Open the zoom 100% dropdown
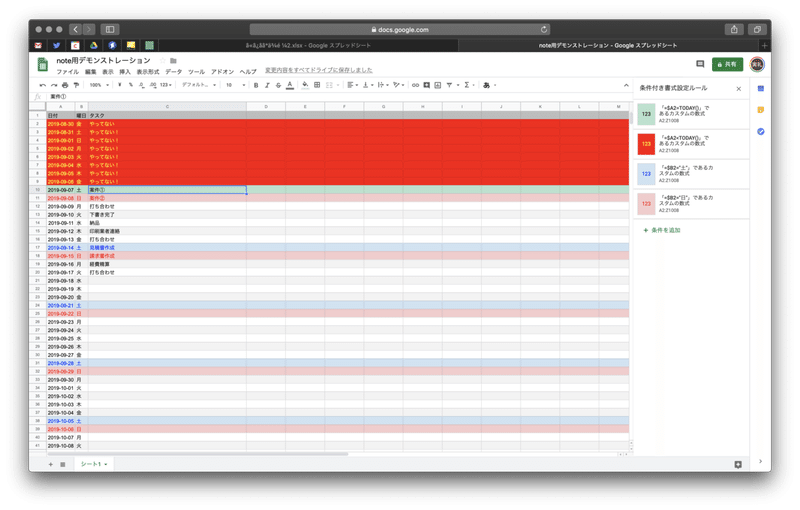 click(99, 85)
